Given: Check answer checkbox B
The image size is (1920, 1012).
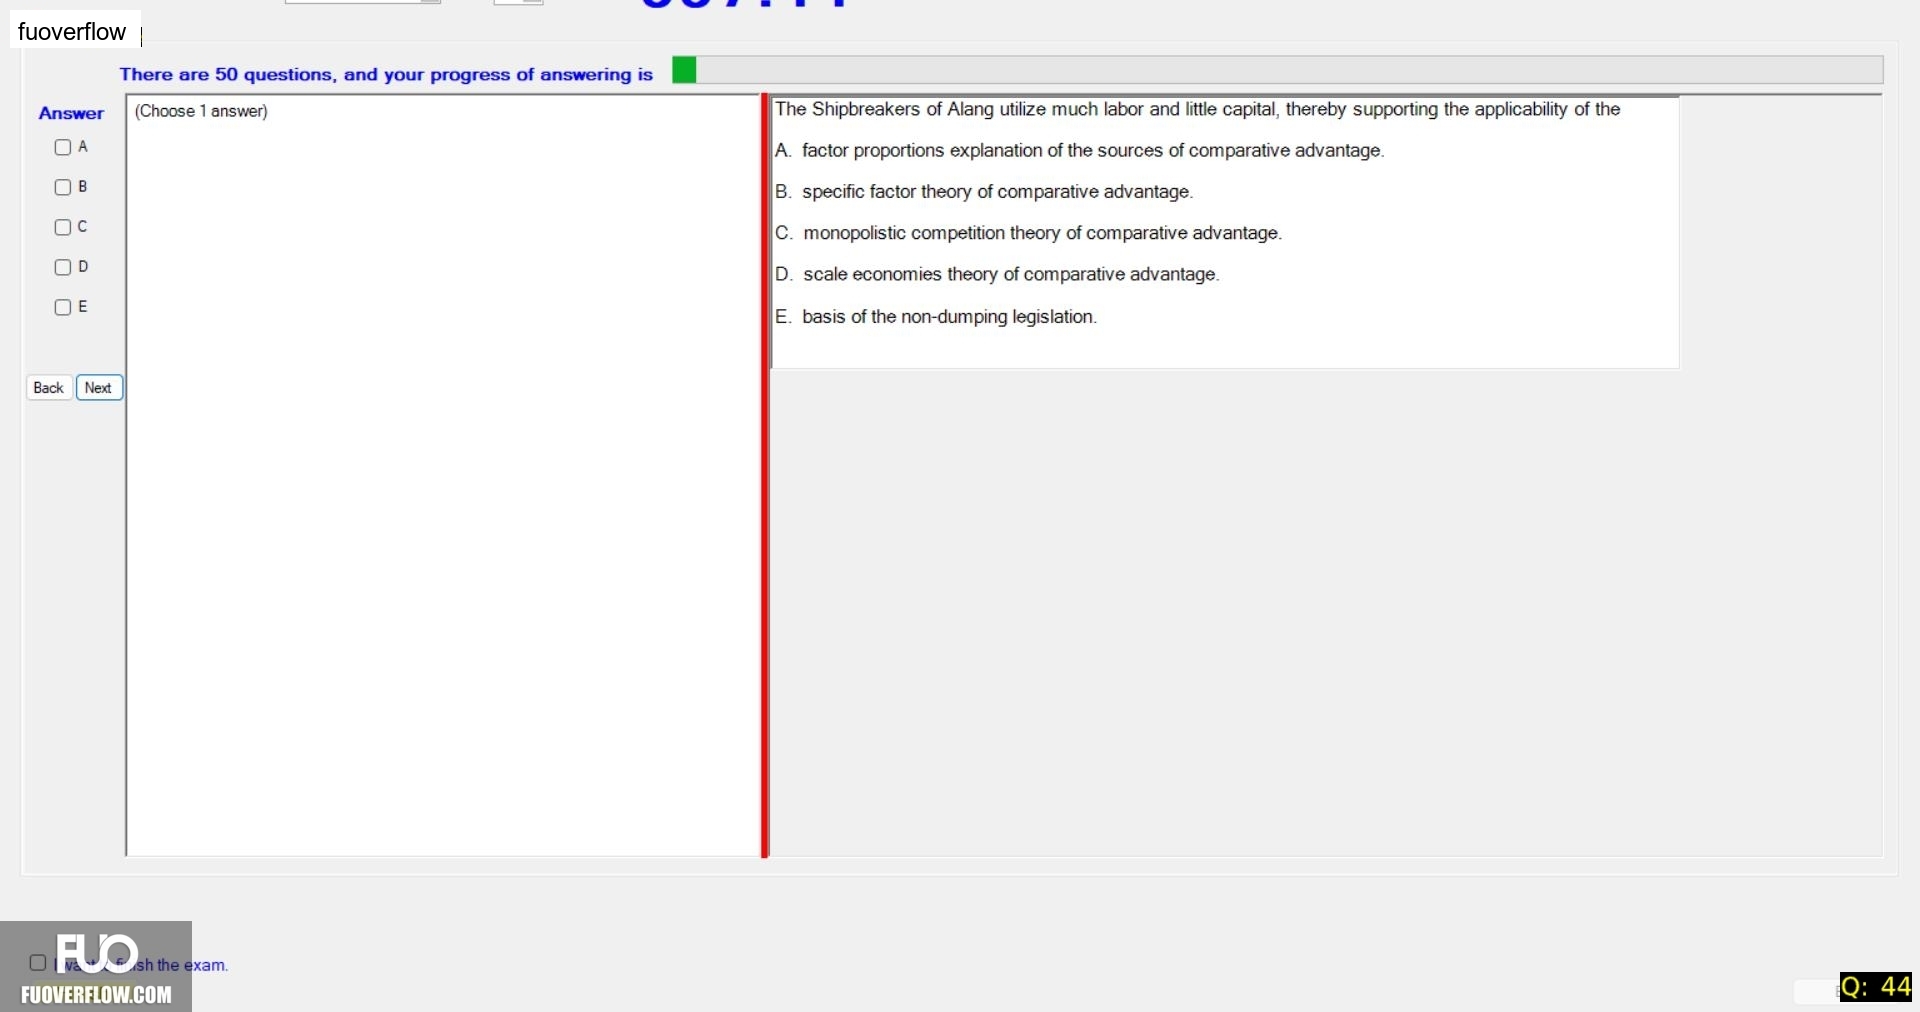Looking at the screenshot, I should 63,187.
